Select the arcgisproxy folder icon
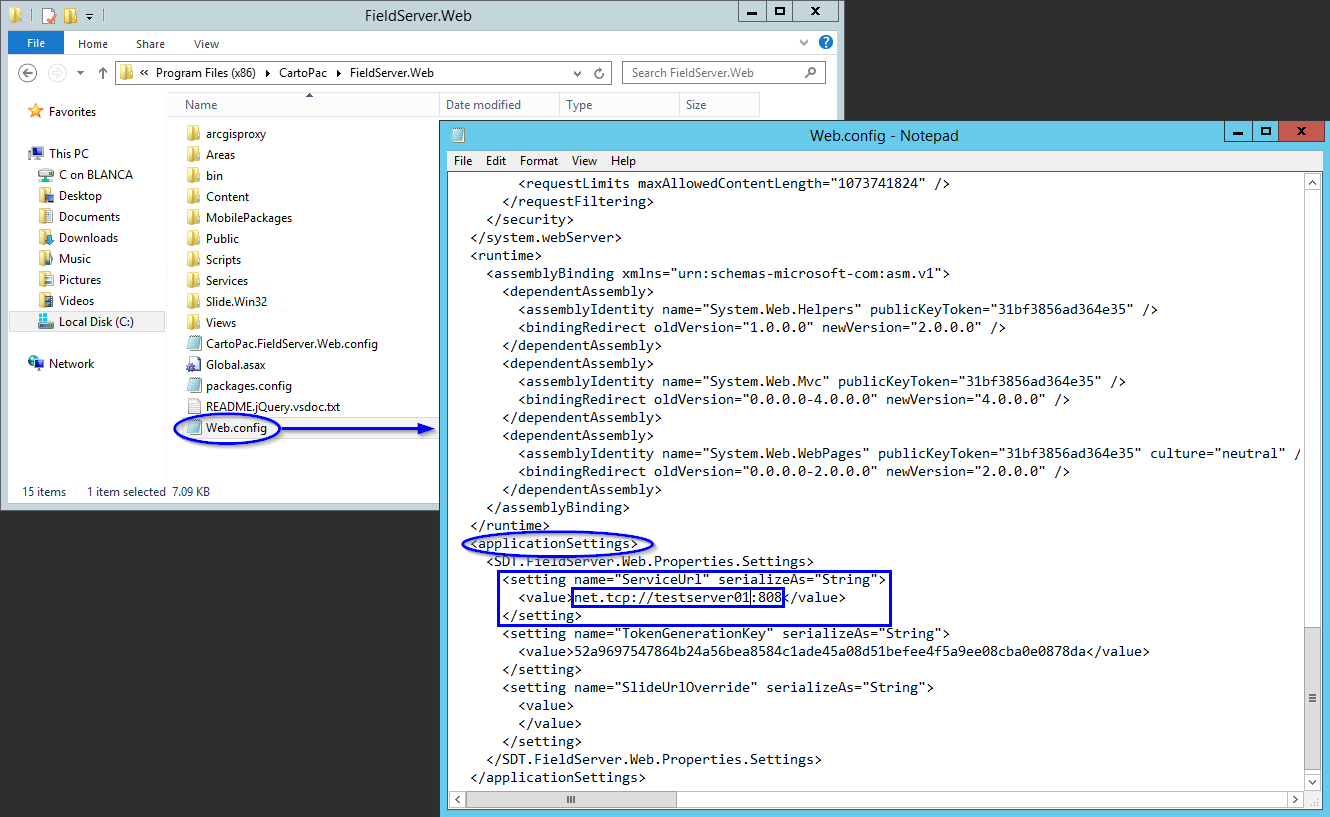1330x817 pixels. [194, 134]
